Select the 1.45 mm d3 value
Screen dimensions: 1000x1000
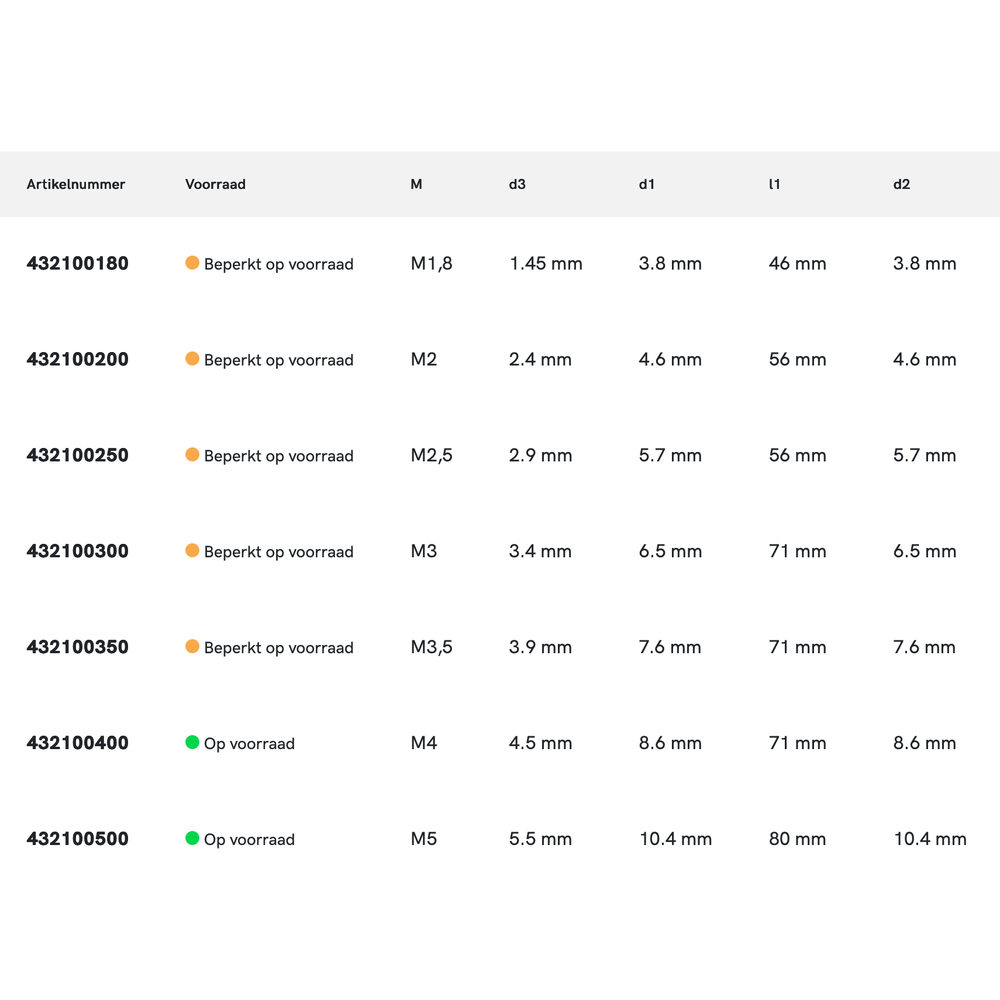(x=545, y=264)
